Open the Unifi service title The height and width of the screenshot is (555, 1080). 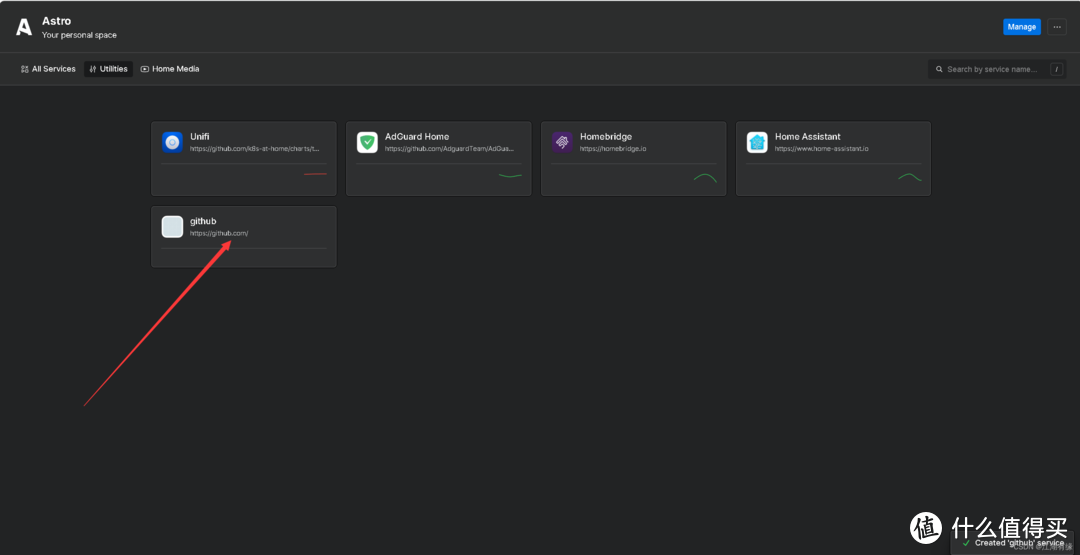[200, 136]
